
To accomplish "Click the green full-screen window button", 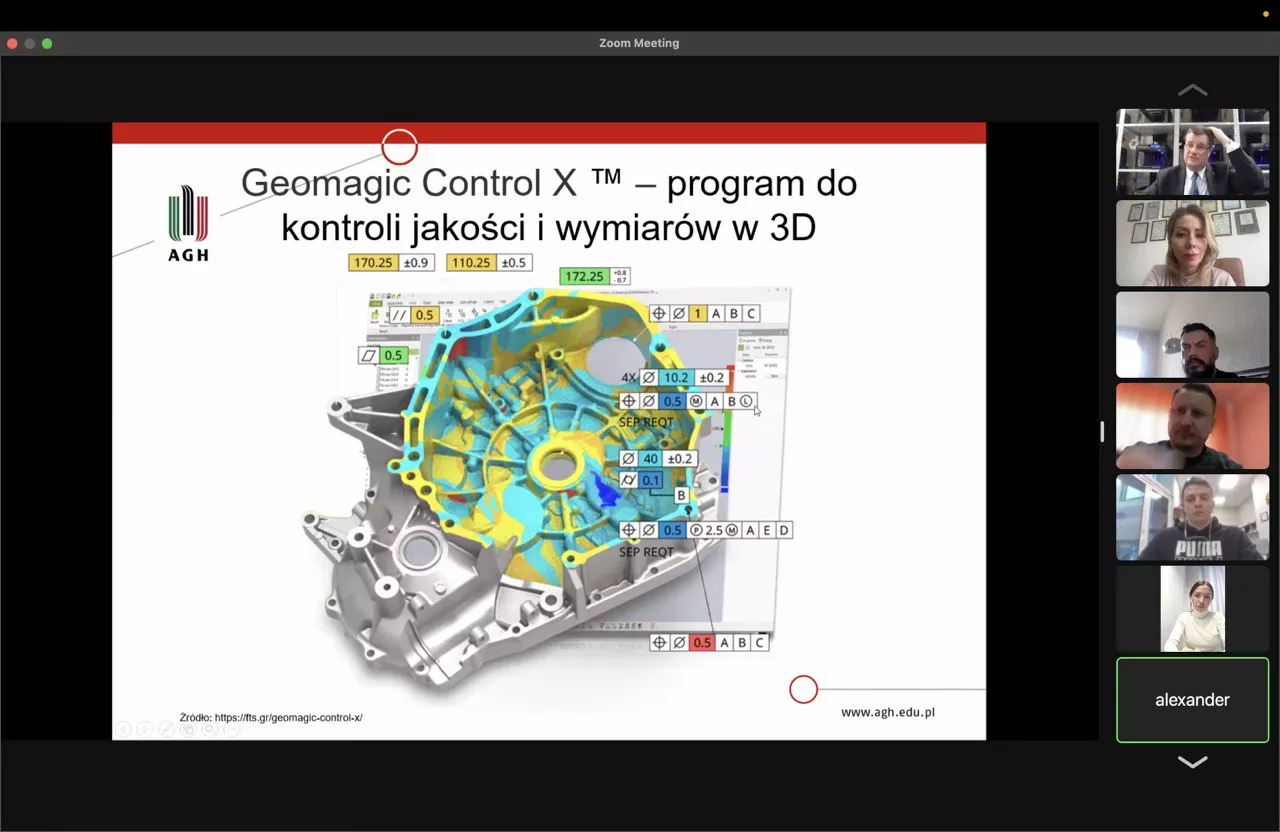I will (47, 43).
